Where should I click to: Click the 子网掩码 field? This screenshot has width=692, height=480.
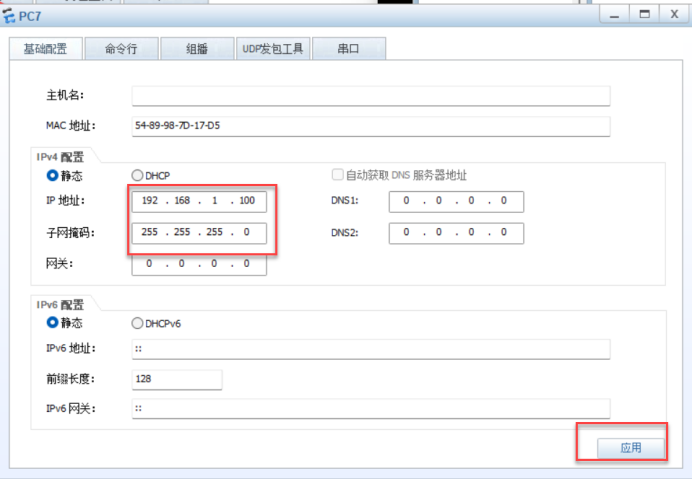point(198,233)
